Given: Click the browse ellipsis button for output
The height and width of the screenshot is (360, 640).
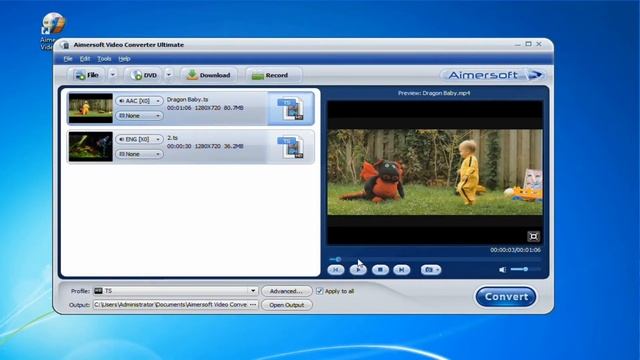Looking at the screenshot, I should (x=253, y=305).
